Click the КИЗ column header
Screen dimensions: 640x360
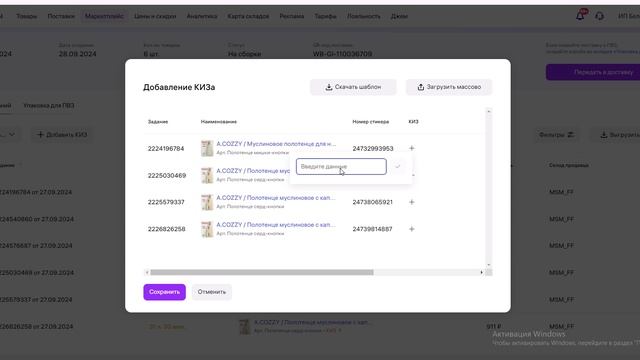coord(413,122)
